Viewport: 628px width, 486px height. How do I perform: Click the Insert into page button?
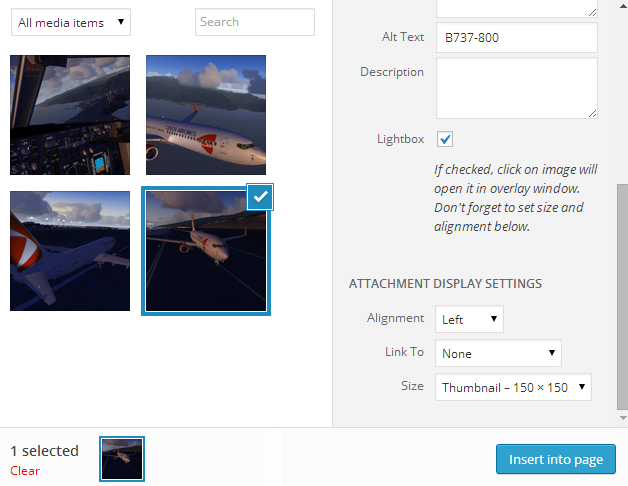coord(556,459)
